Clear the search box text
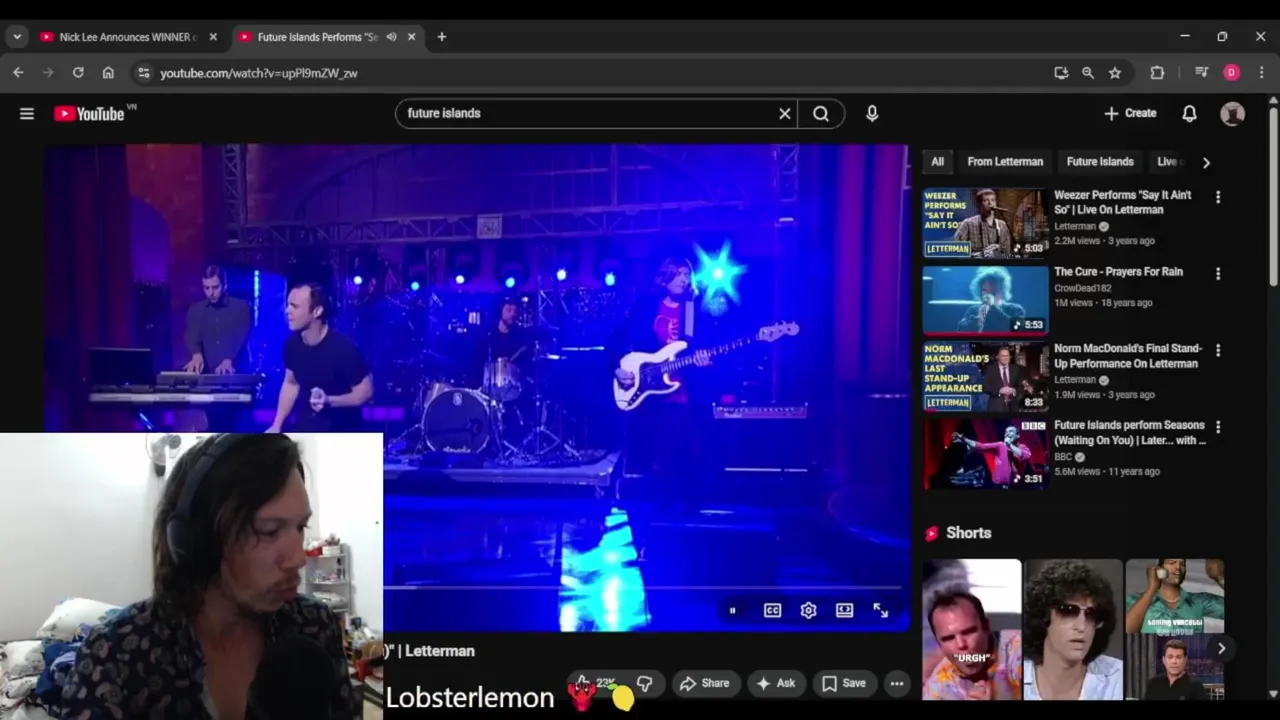 click(785, 114)
